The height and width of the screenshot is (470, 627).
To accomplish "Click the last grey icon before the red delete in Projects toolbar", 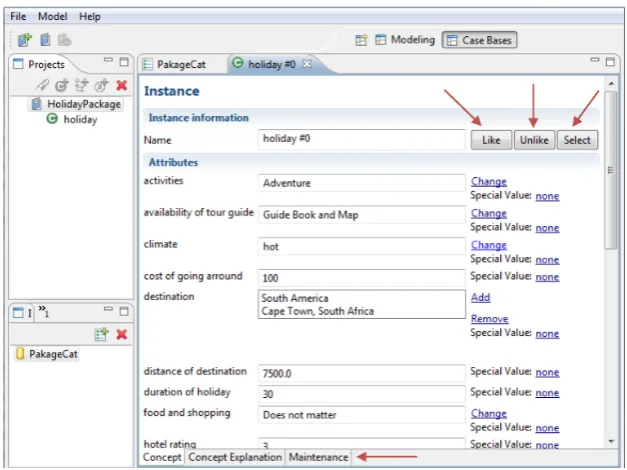I will 102,85.
